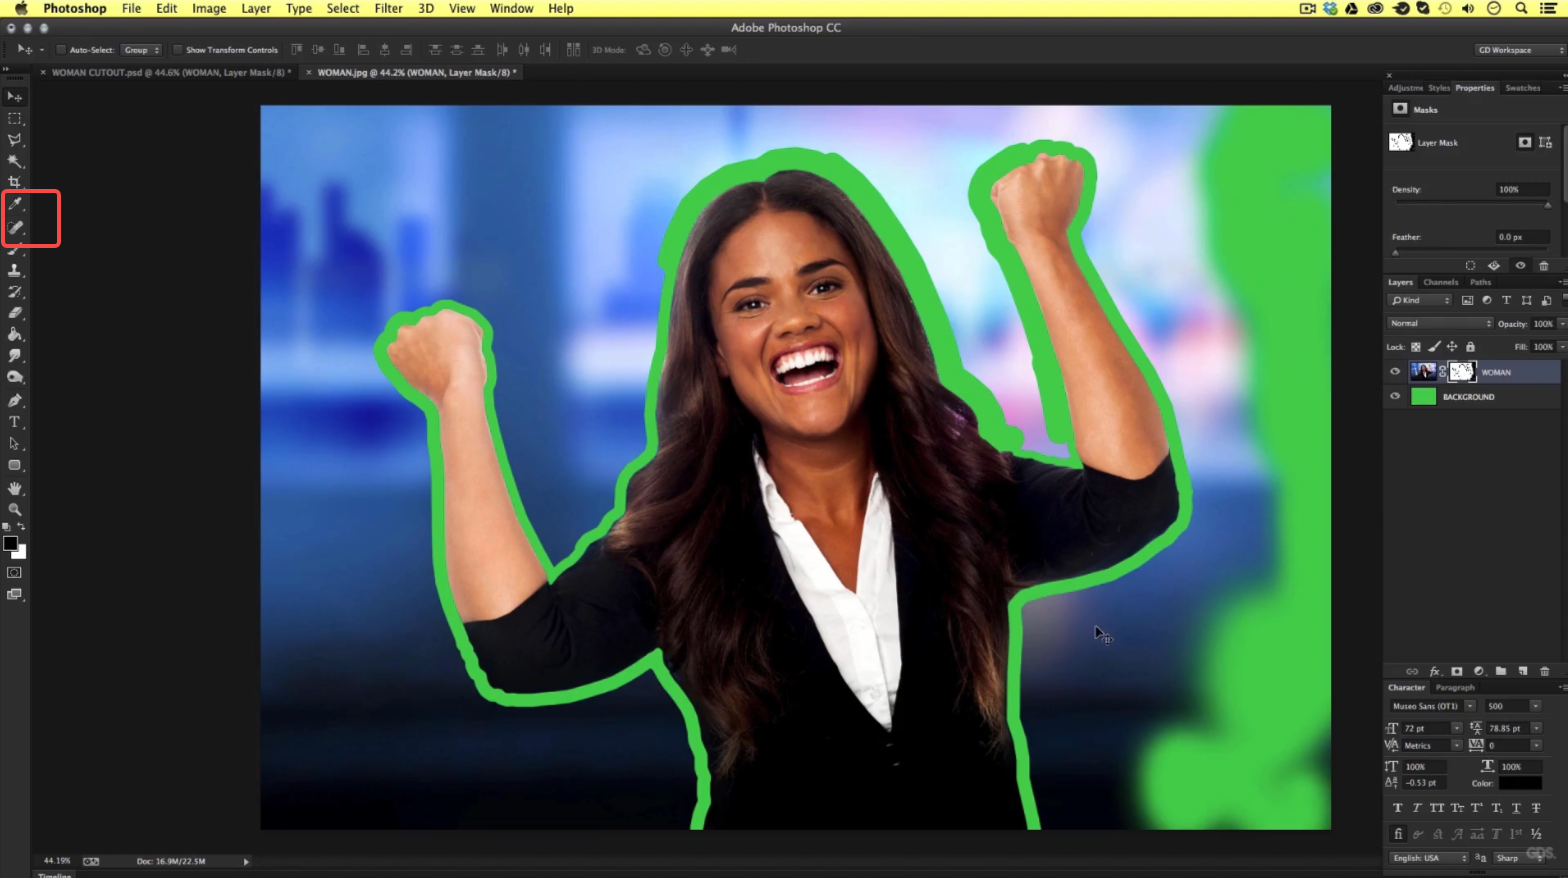This screenshot has height=878, width=1568.
Task: Select the Path Selection tool
Action: 14,444
